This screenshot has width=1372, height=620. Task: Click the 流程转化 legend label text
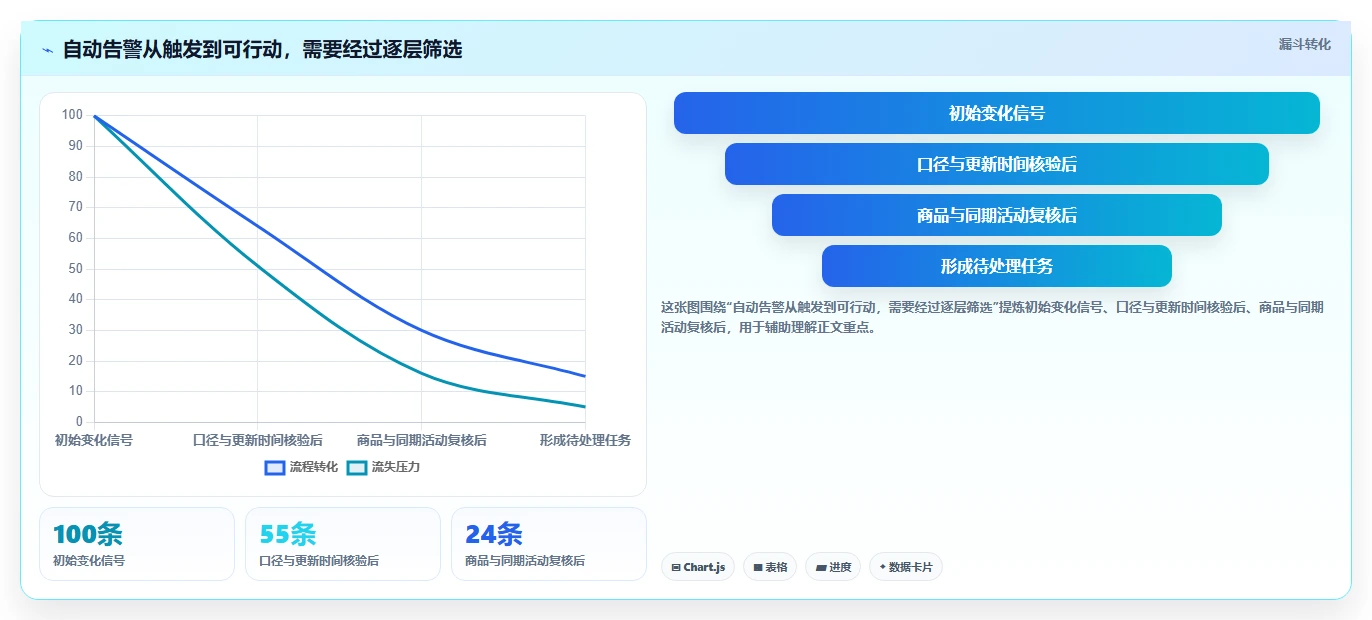point(314,467)
